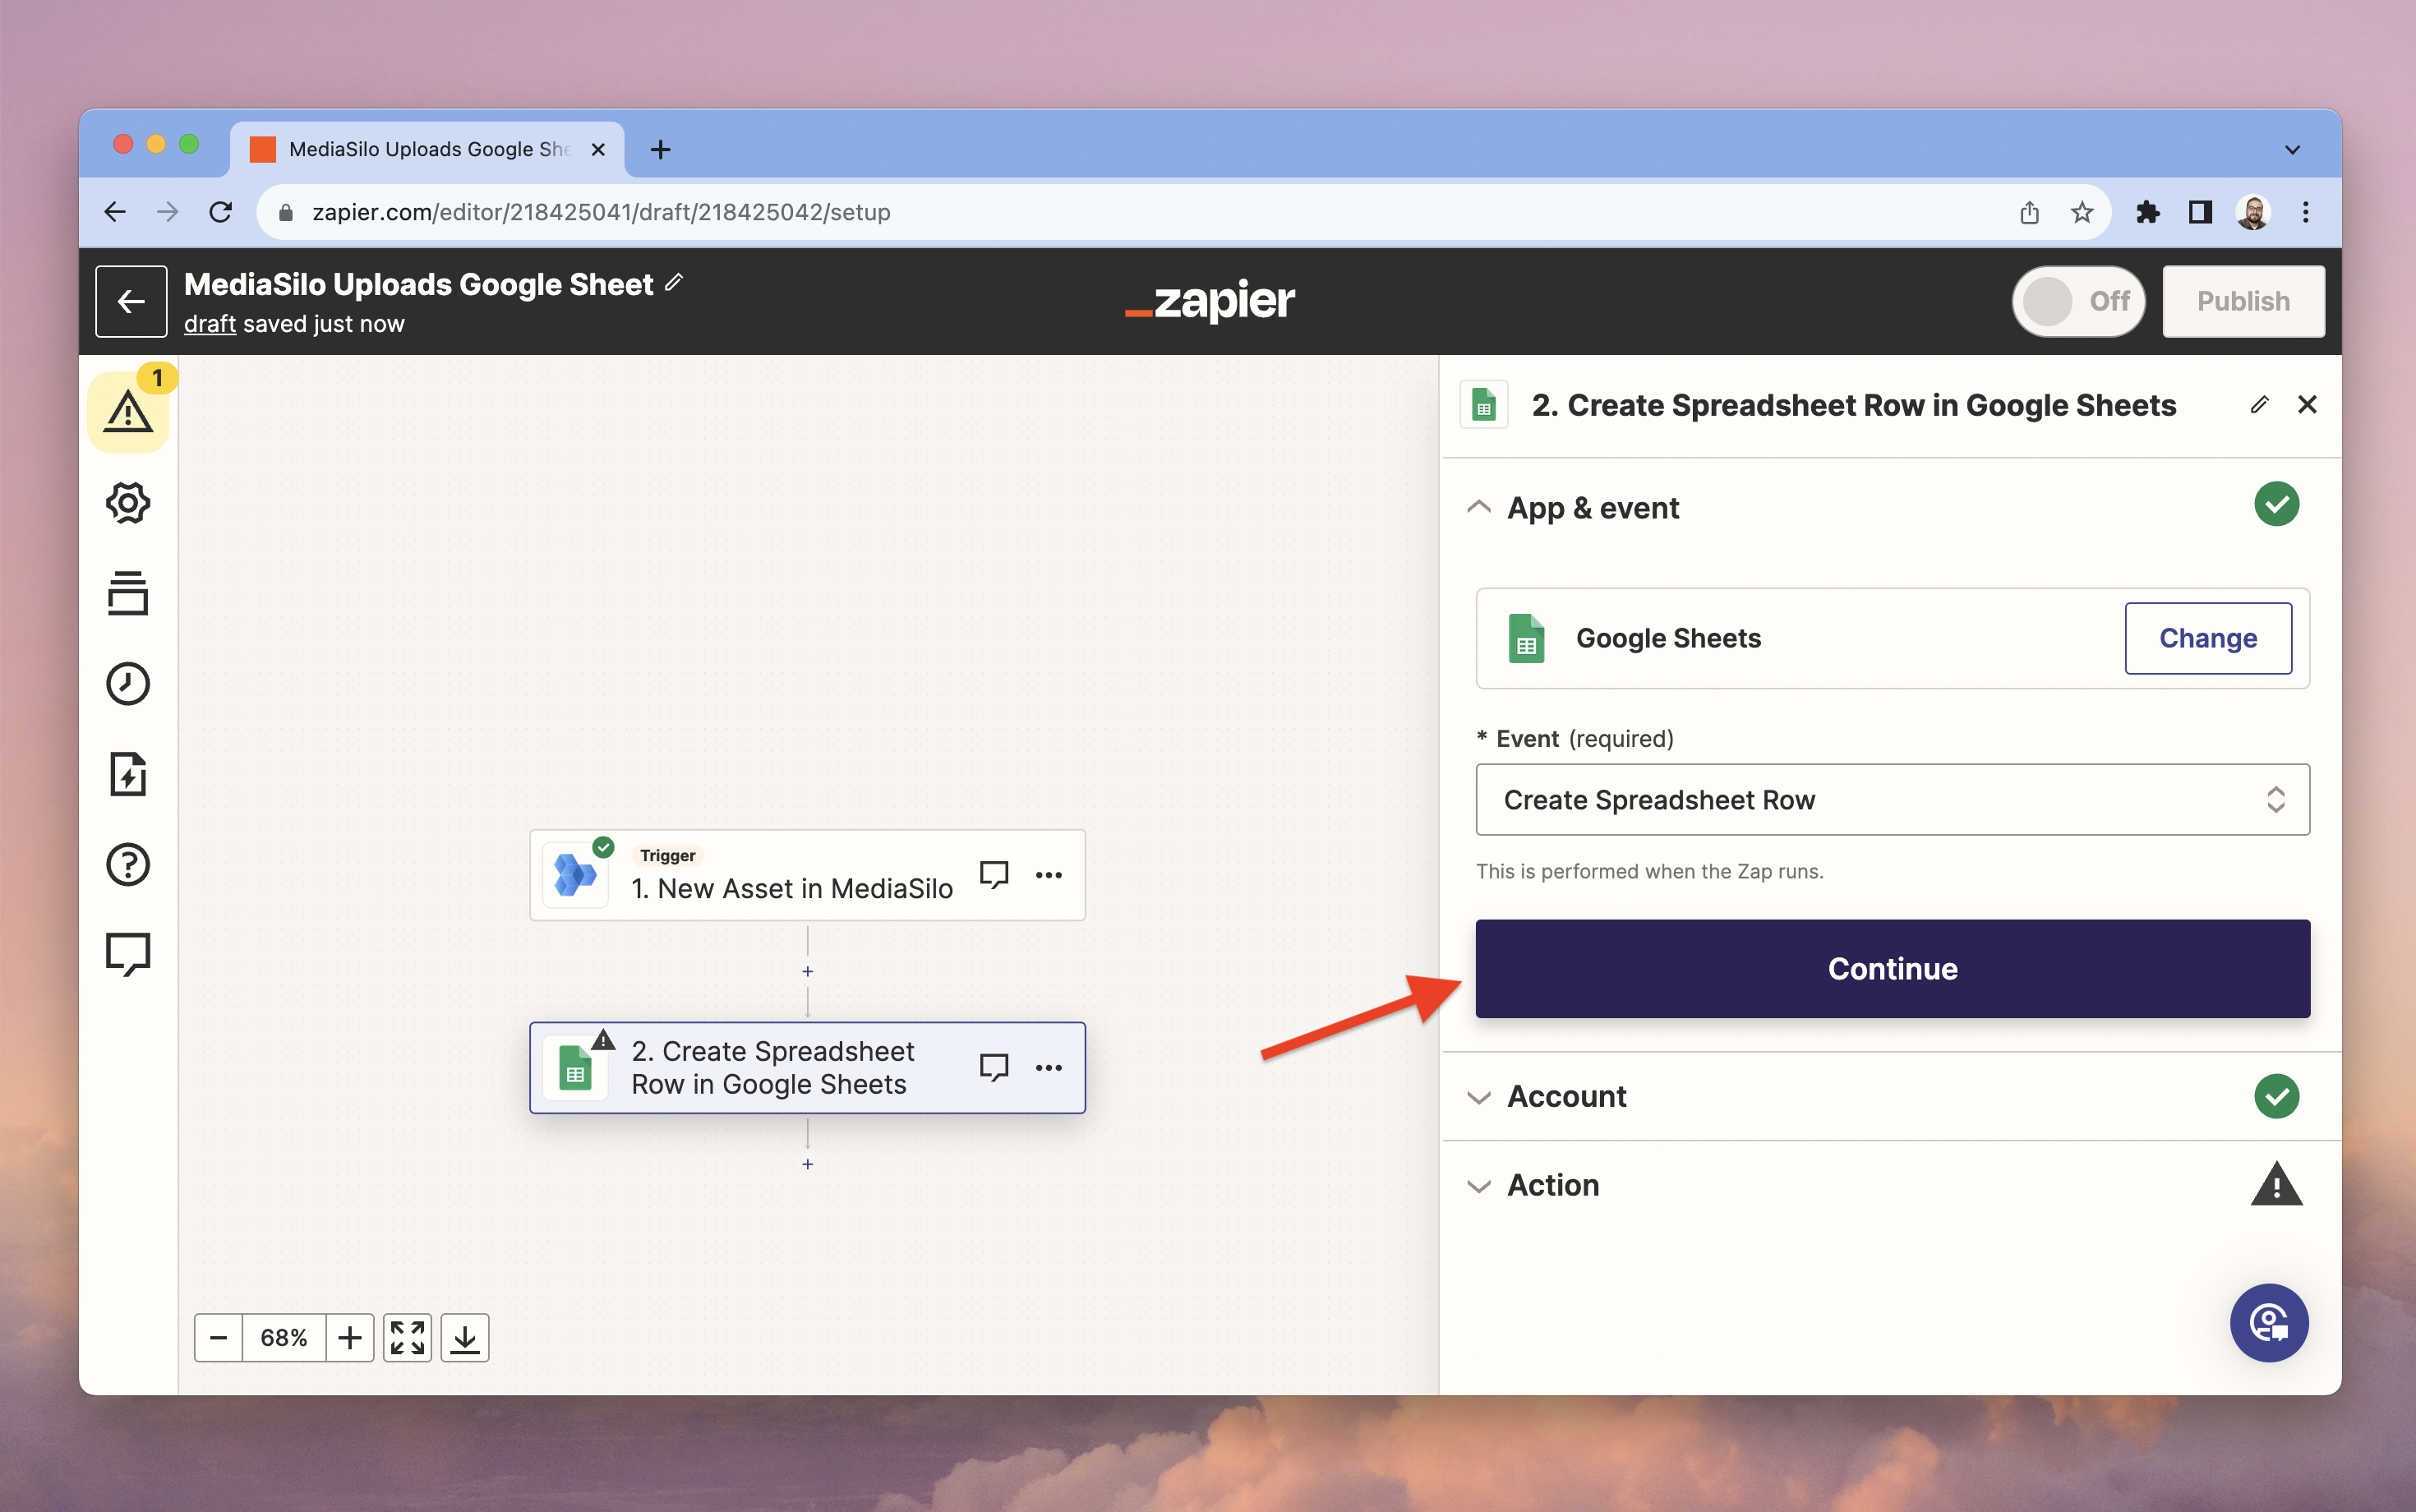This screenshot has width=2416, height=1512.
Task: Toggle the Zap On/Off switch
Action: coord(2078,301)
